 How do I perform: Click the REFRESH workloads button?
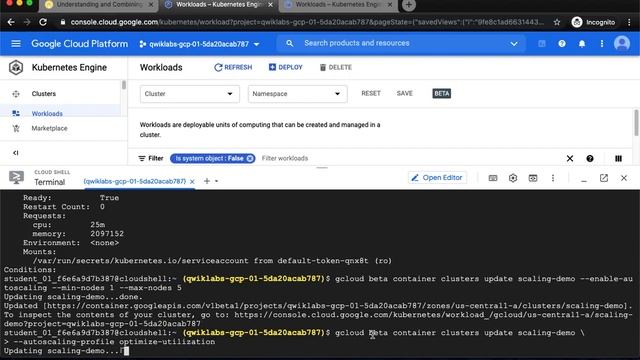tap(233, 67)
